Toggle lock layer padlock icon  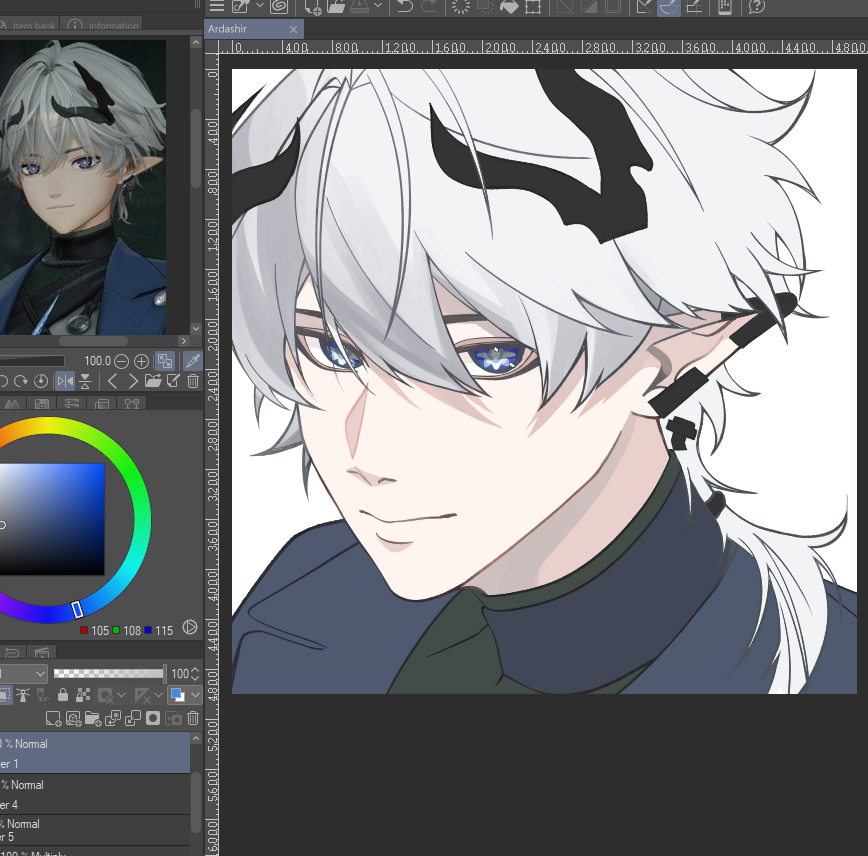tap(63, 694)
